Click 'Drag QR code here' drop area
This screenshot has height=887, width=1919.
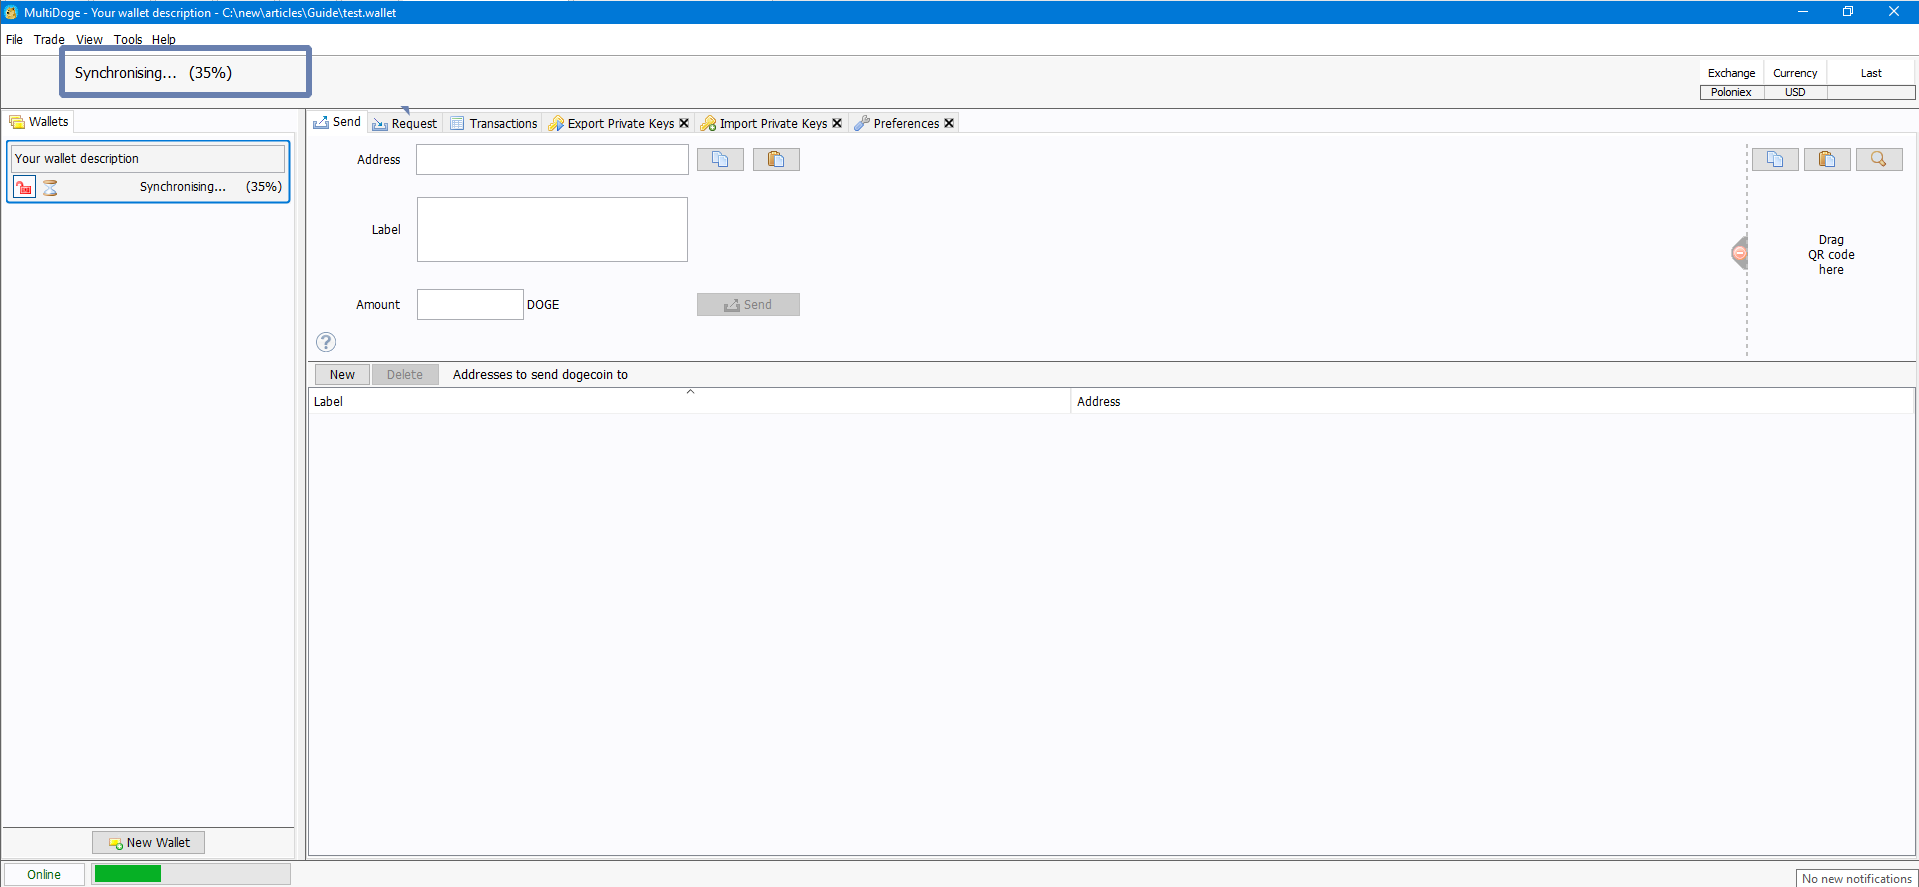(x=1831, y=255)
